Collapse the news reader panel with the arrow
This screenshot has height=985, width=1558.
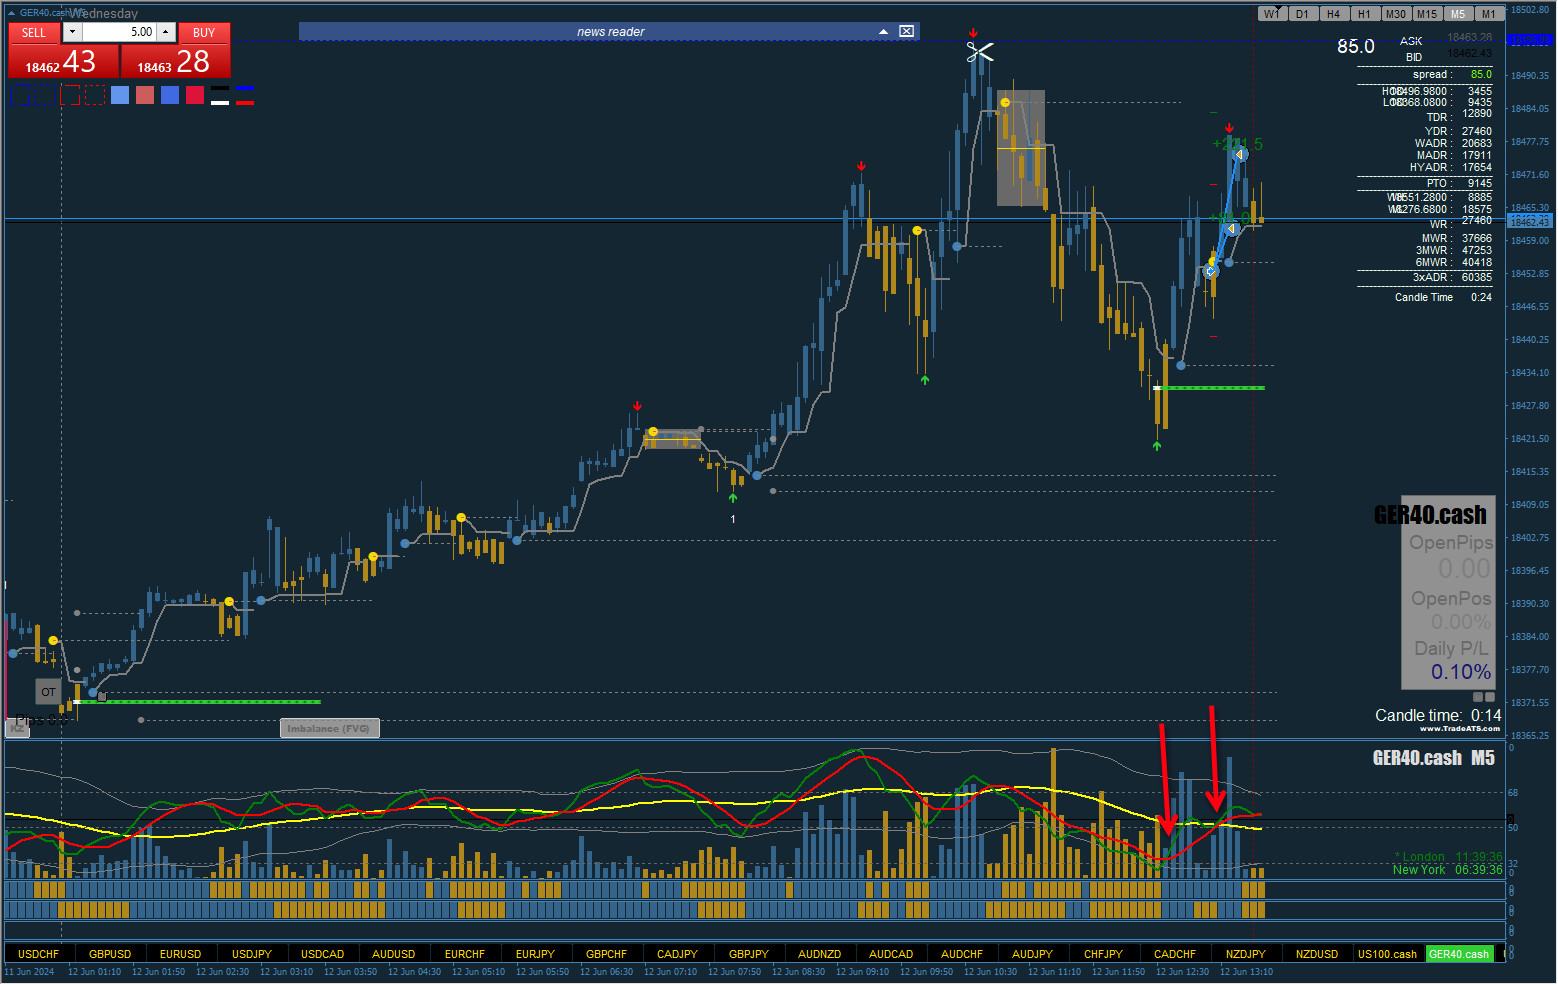(x=883, y=32)
